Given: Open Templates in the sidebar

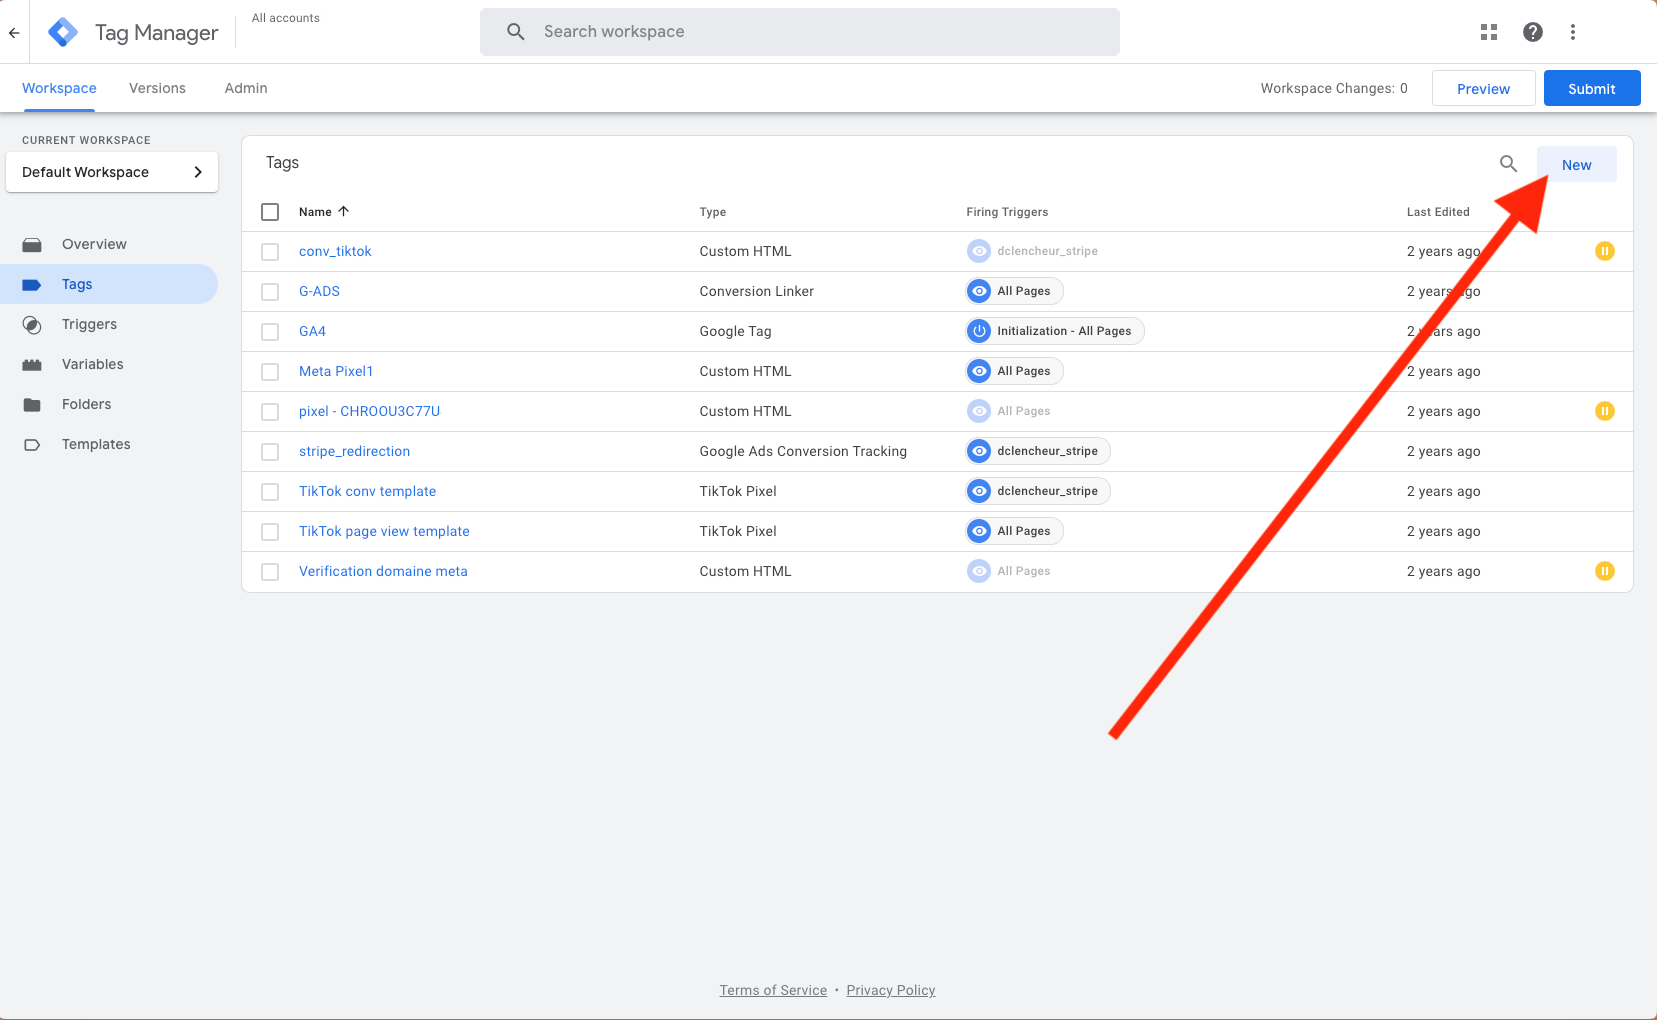Looking at the screenshot, I should coord(109,444).
